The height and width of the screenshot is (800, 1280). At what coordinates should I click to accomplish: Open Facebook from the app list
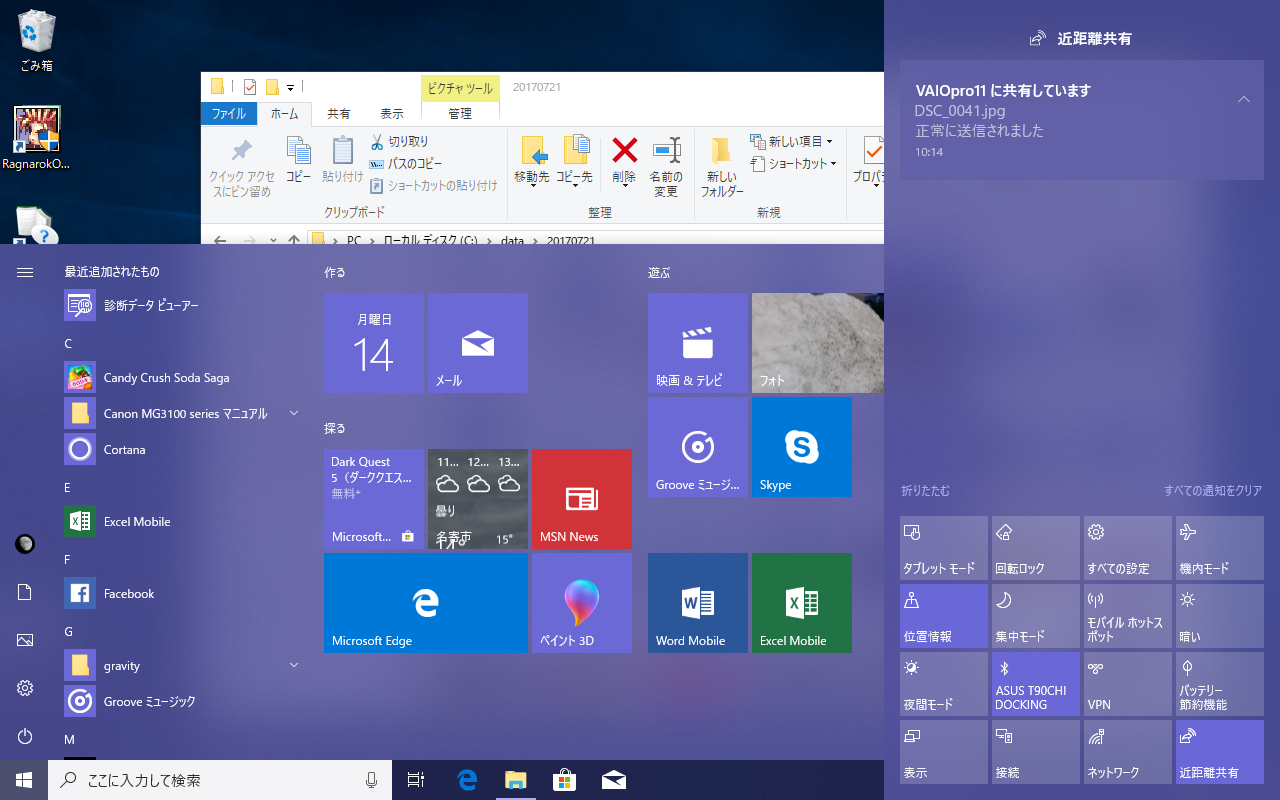tap(182, 593)
